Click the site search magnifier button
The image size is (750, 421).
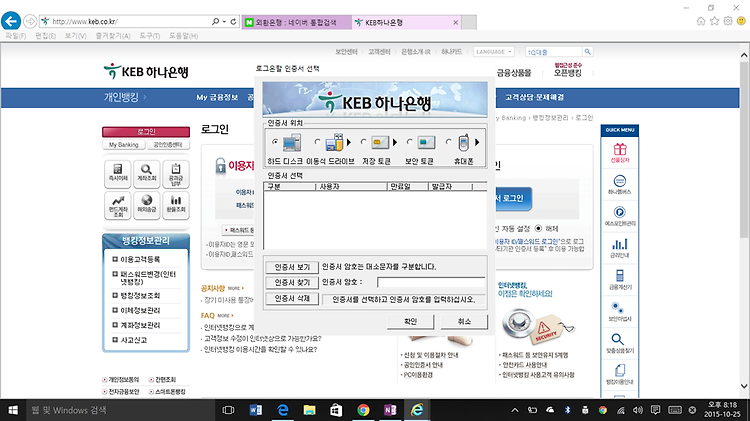587,52
